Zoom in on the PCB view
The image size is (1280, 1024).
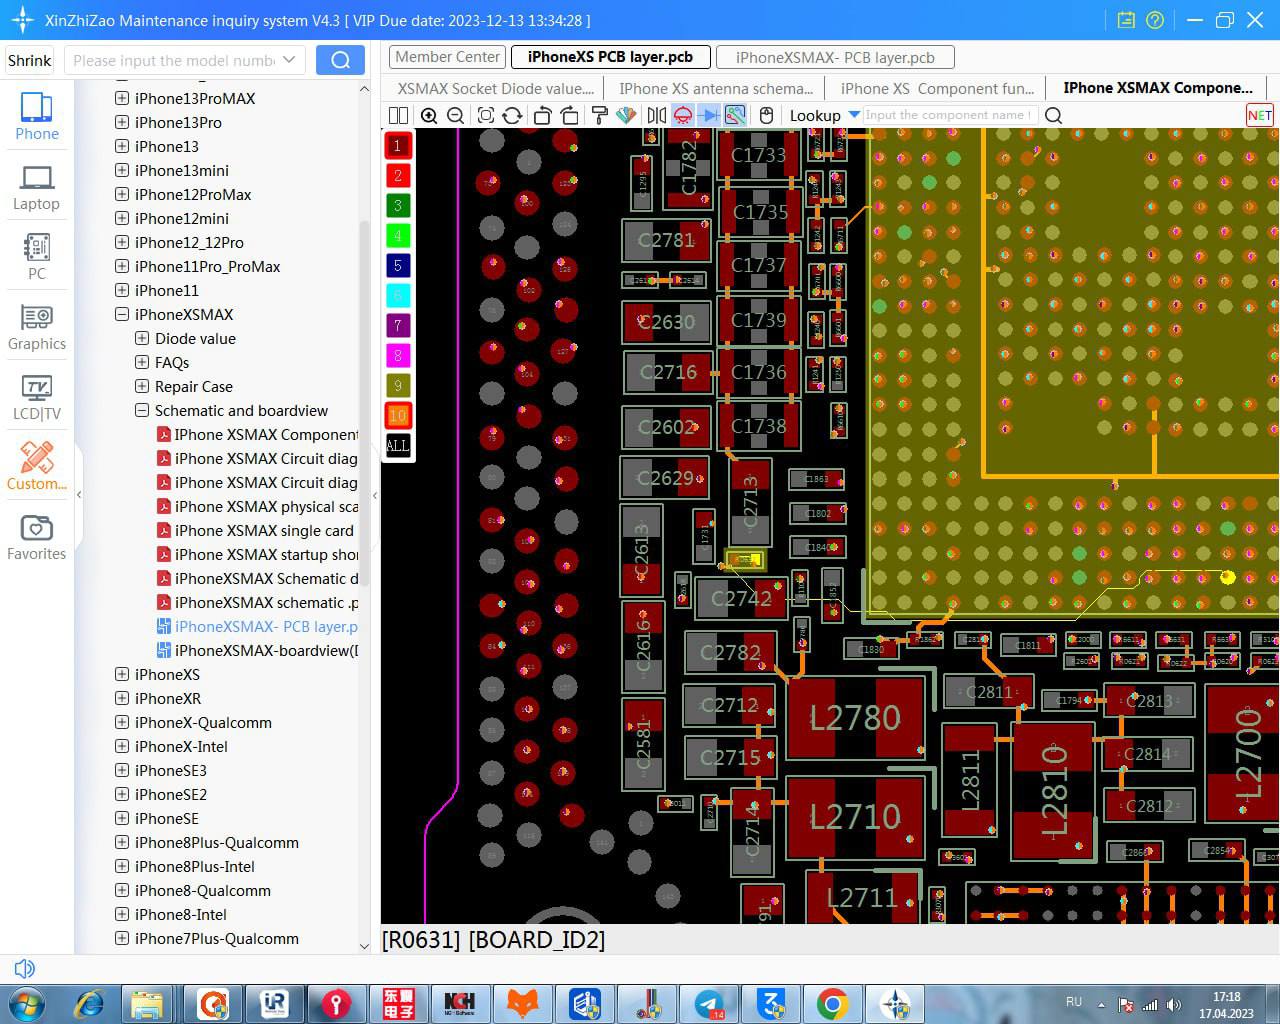429,115
